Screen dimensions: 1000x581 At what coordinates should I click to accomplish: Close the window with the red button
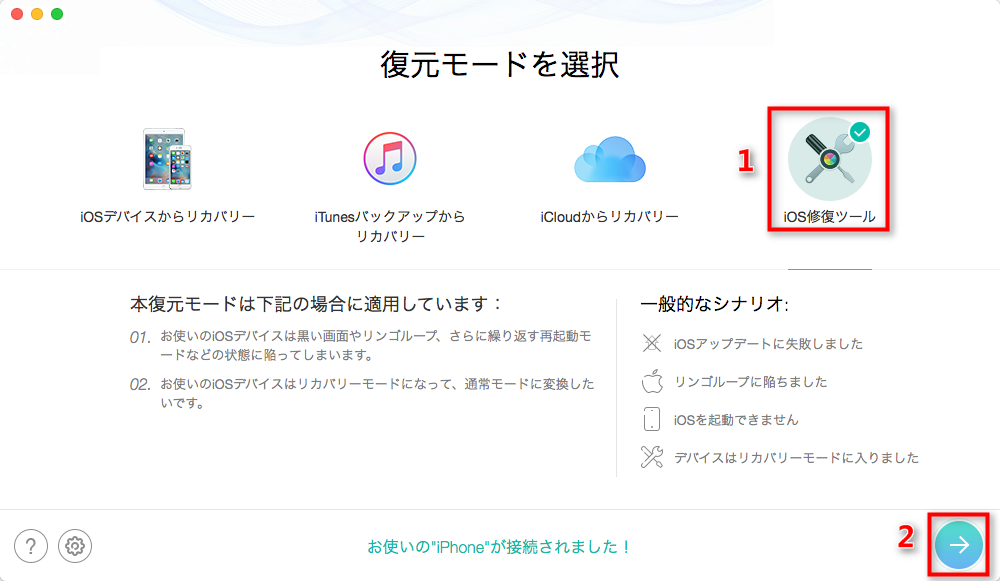point(17,14)
